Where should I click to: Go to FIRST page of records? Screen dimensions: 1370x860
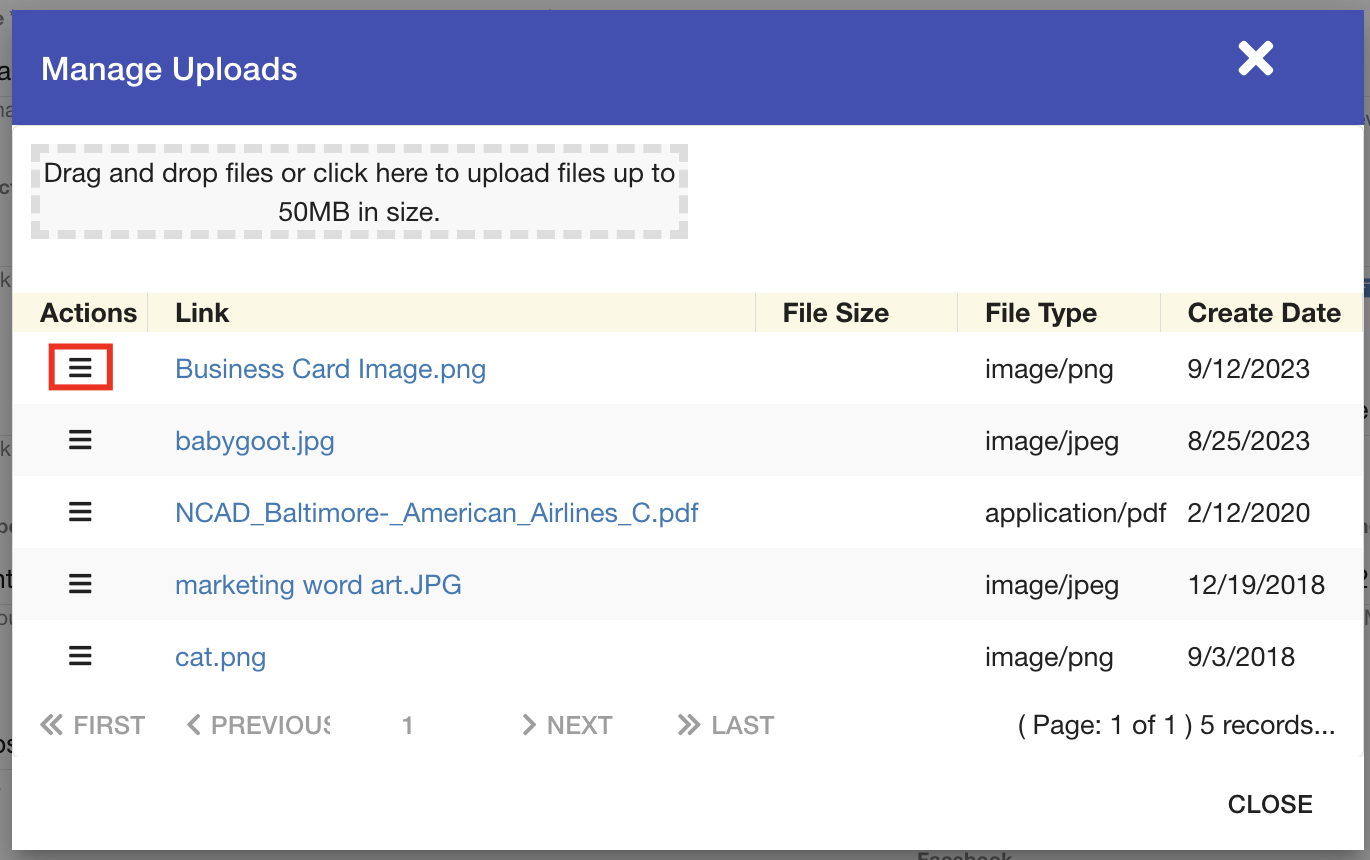93,725
